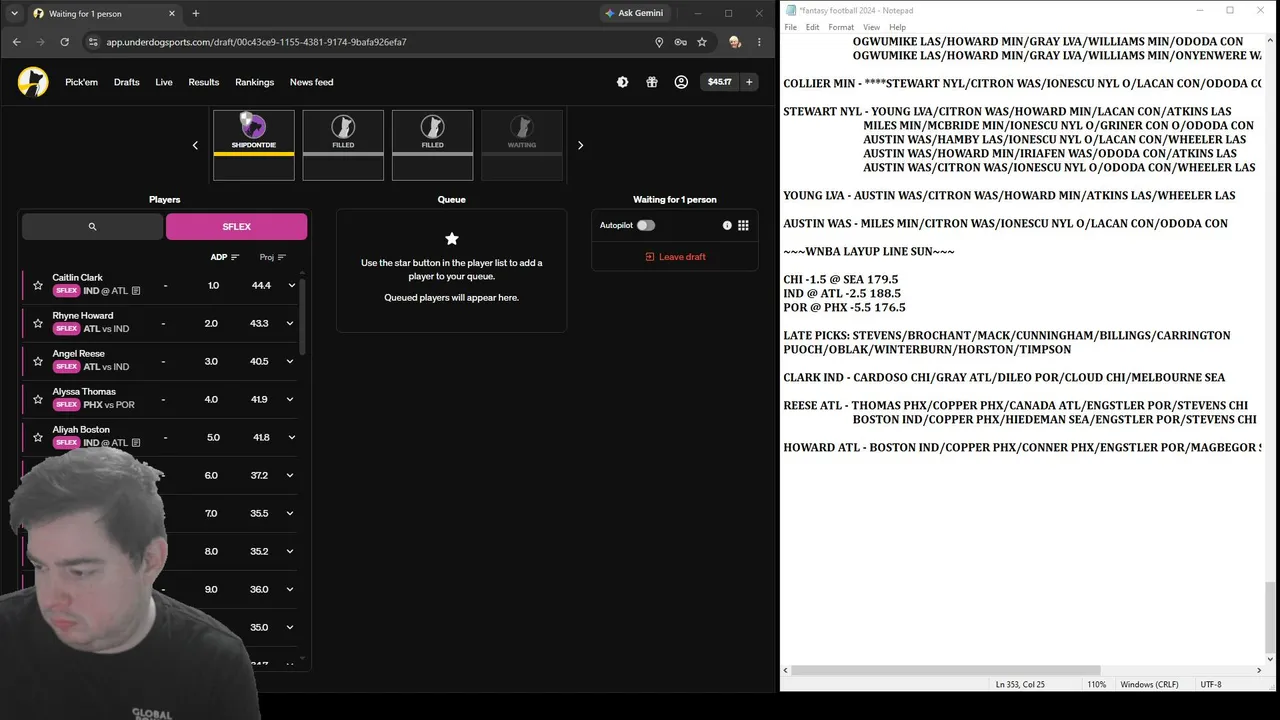This screenshot has width=1280, height=720.
Task: Open the News feed nav tab
Action: (x=312, y=82)
